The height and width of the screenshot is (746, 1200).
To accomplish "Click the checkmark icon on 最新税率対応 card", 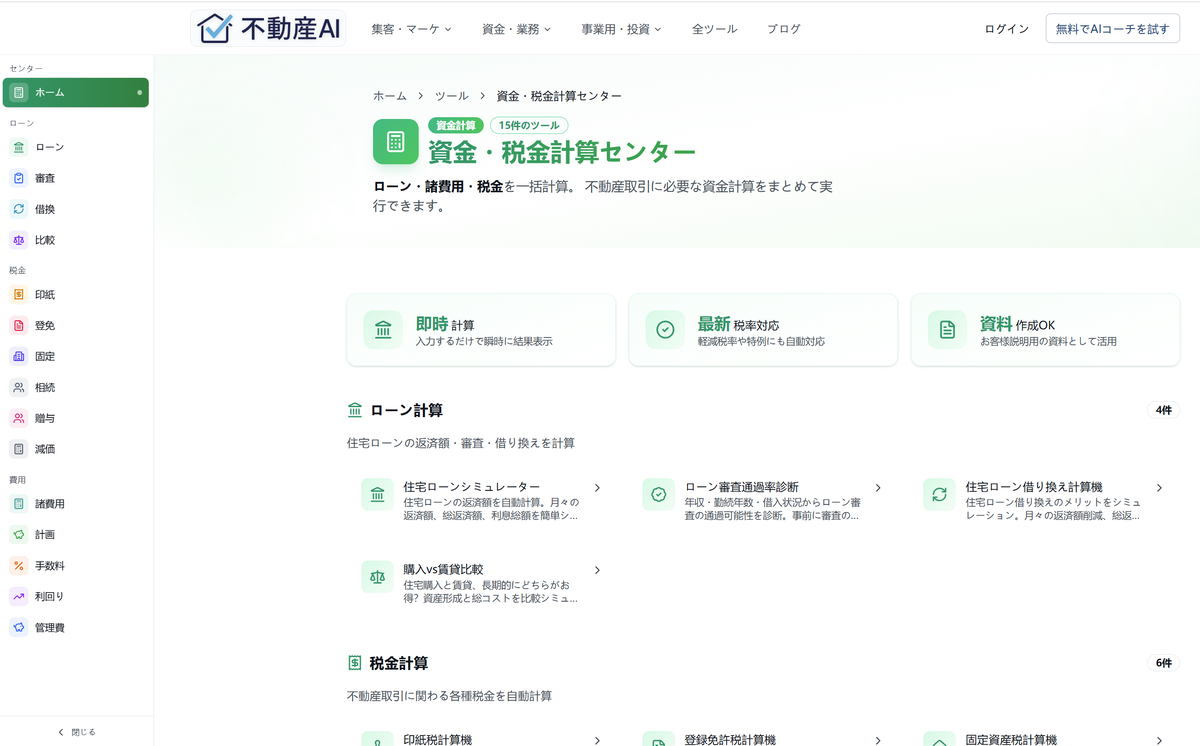I will 665,329.
